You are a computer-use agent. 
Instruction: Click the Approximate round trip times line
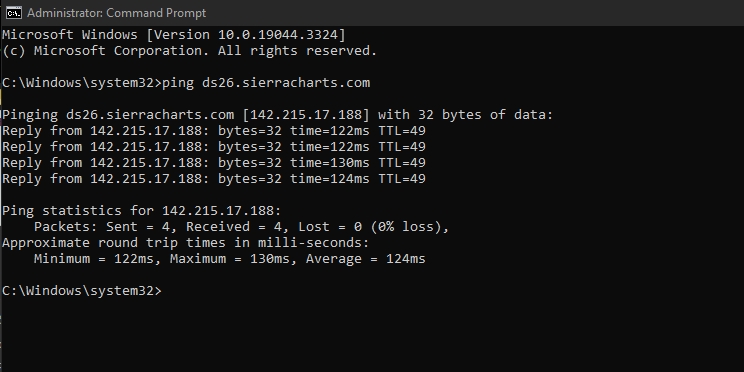186,243
